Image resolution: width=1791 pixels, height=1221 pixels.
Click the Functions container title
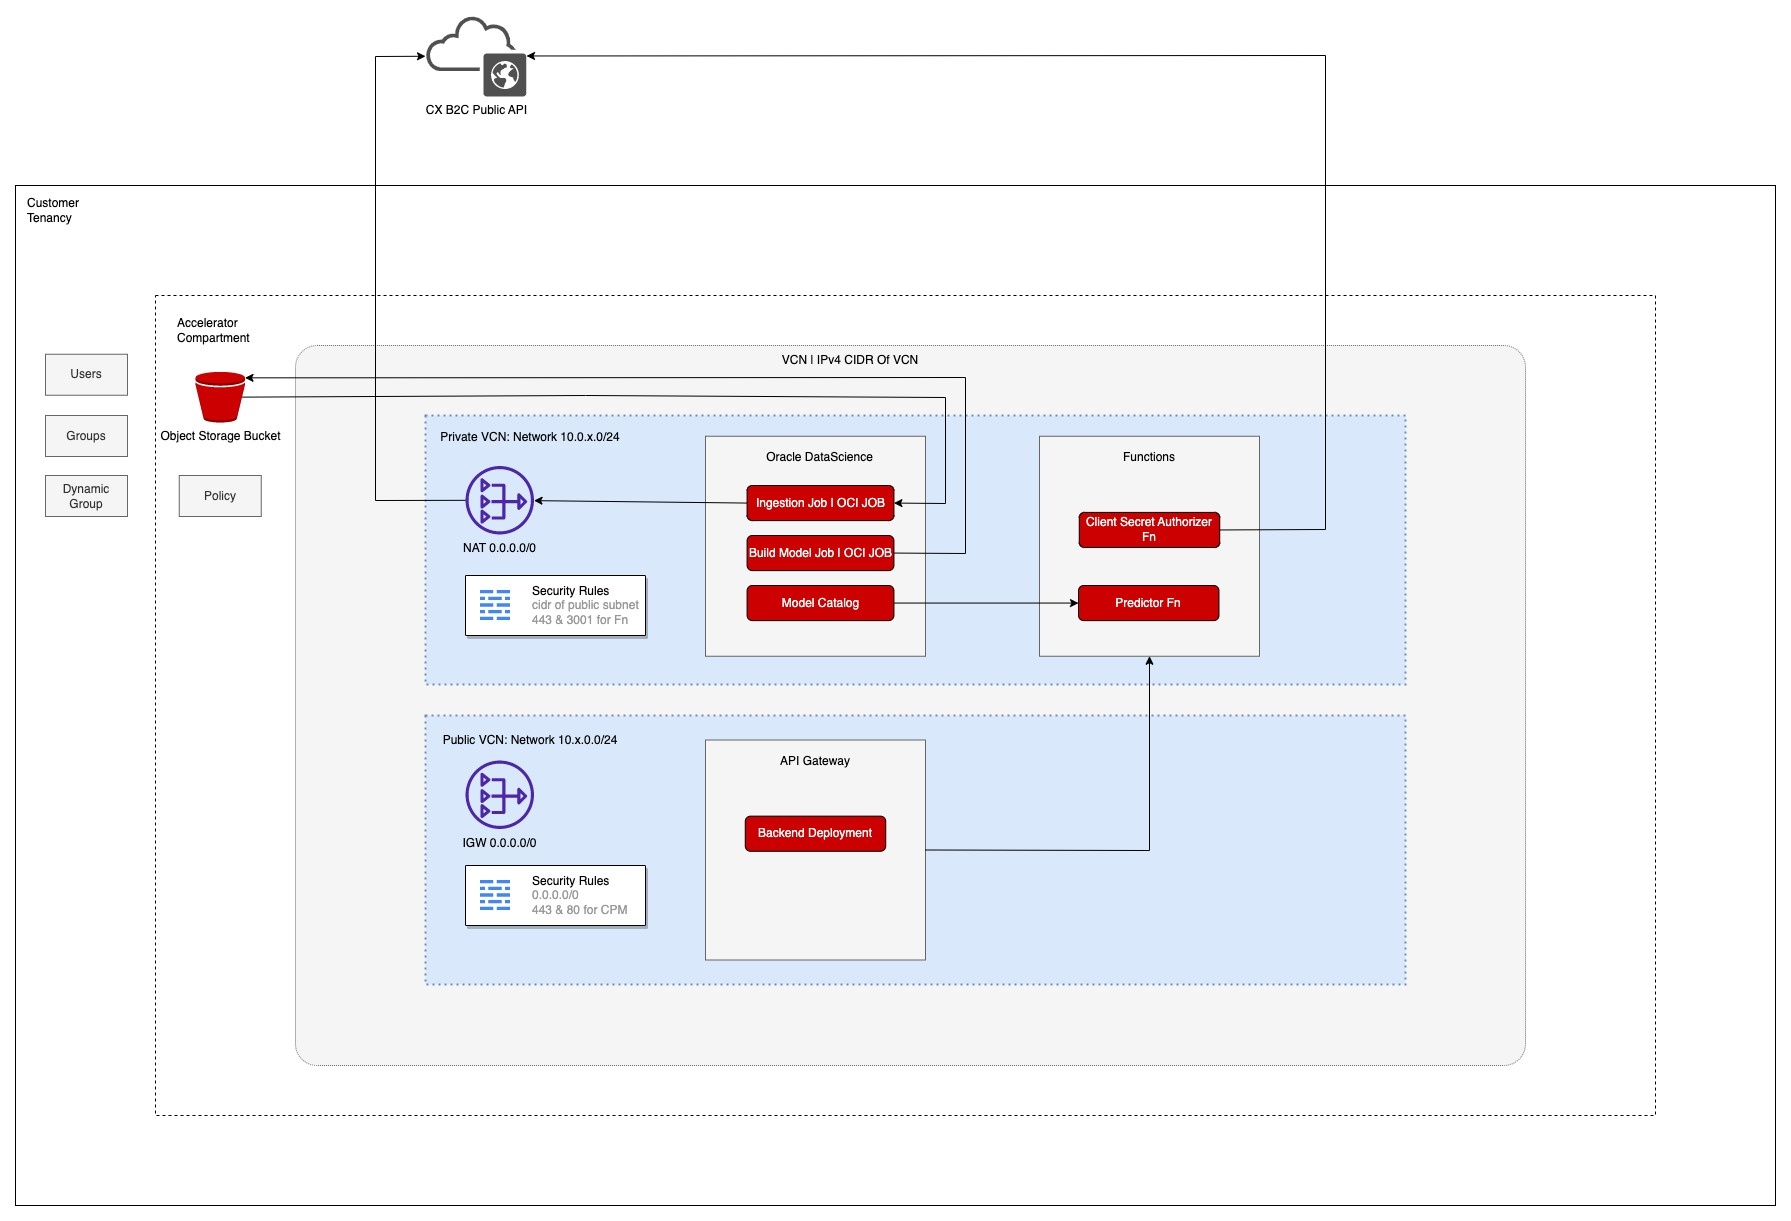click(x=1148, y=457)
